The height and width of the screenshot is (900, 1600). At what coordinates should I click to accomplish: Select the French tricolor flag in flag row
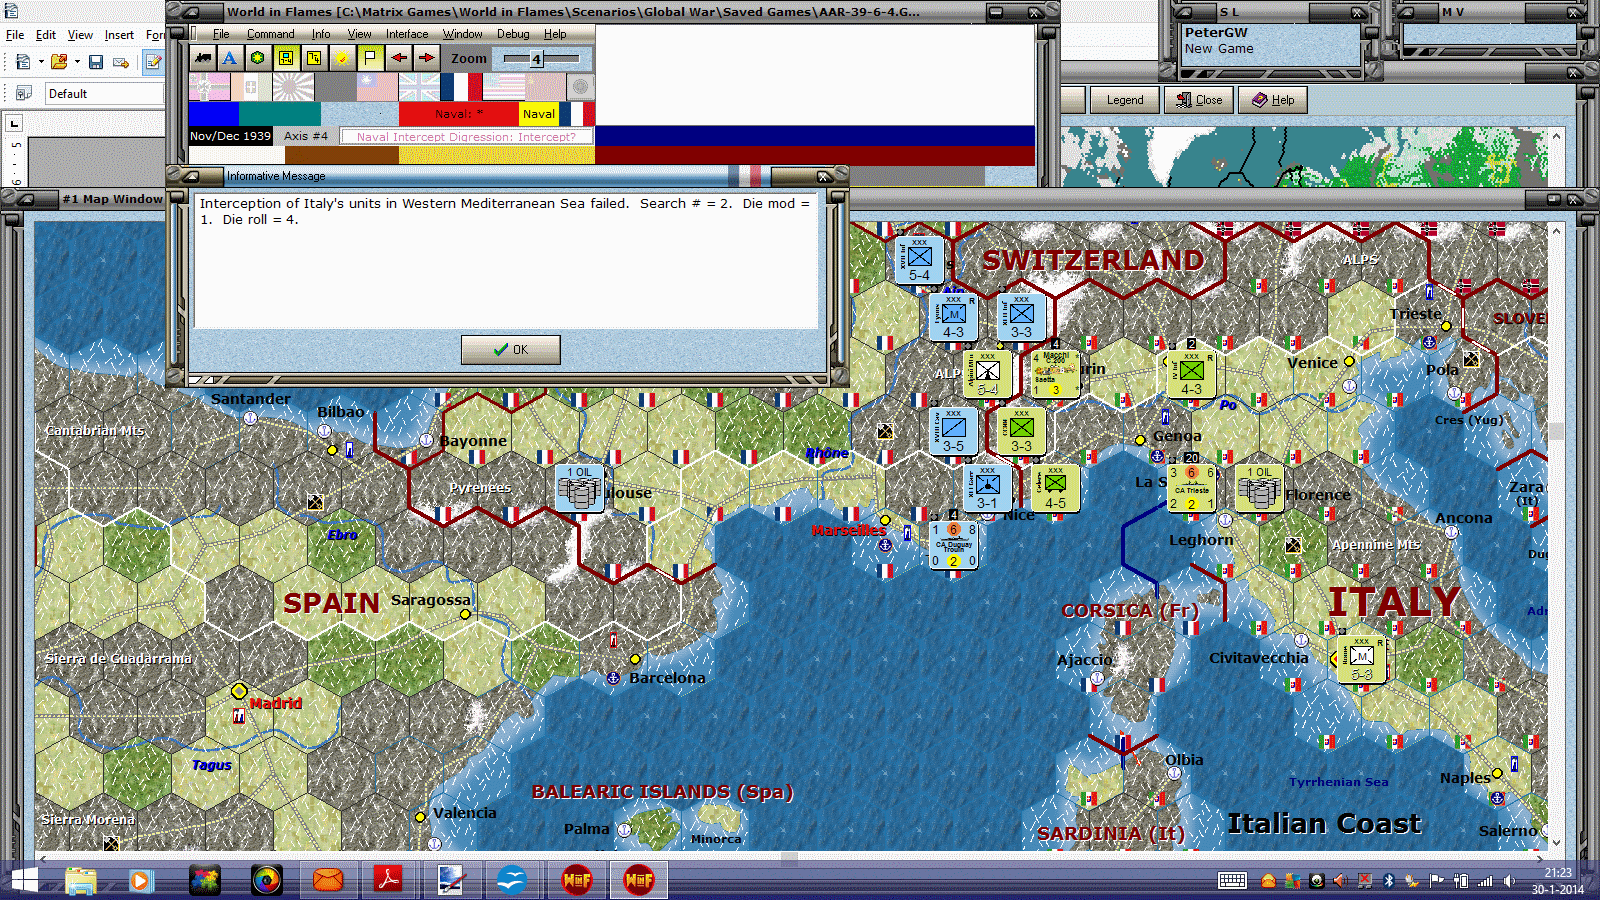click(461, 87)
